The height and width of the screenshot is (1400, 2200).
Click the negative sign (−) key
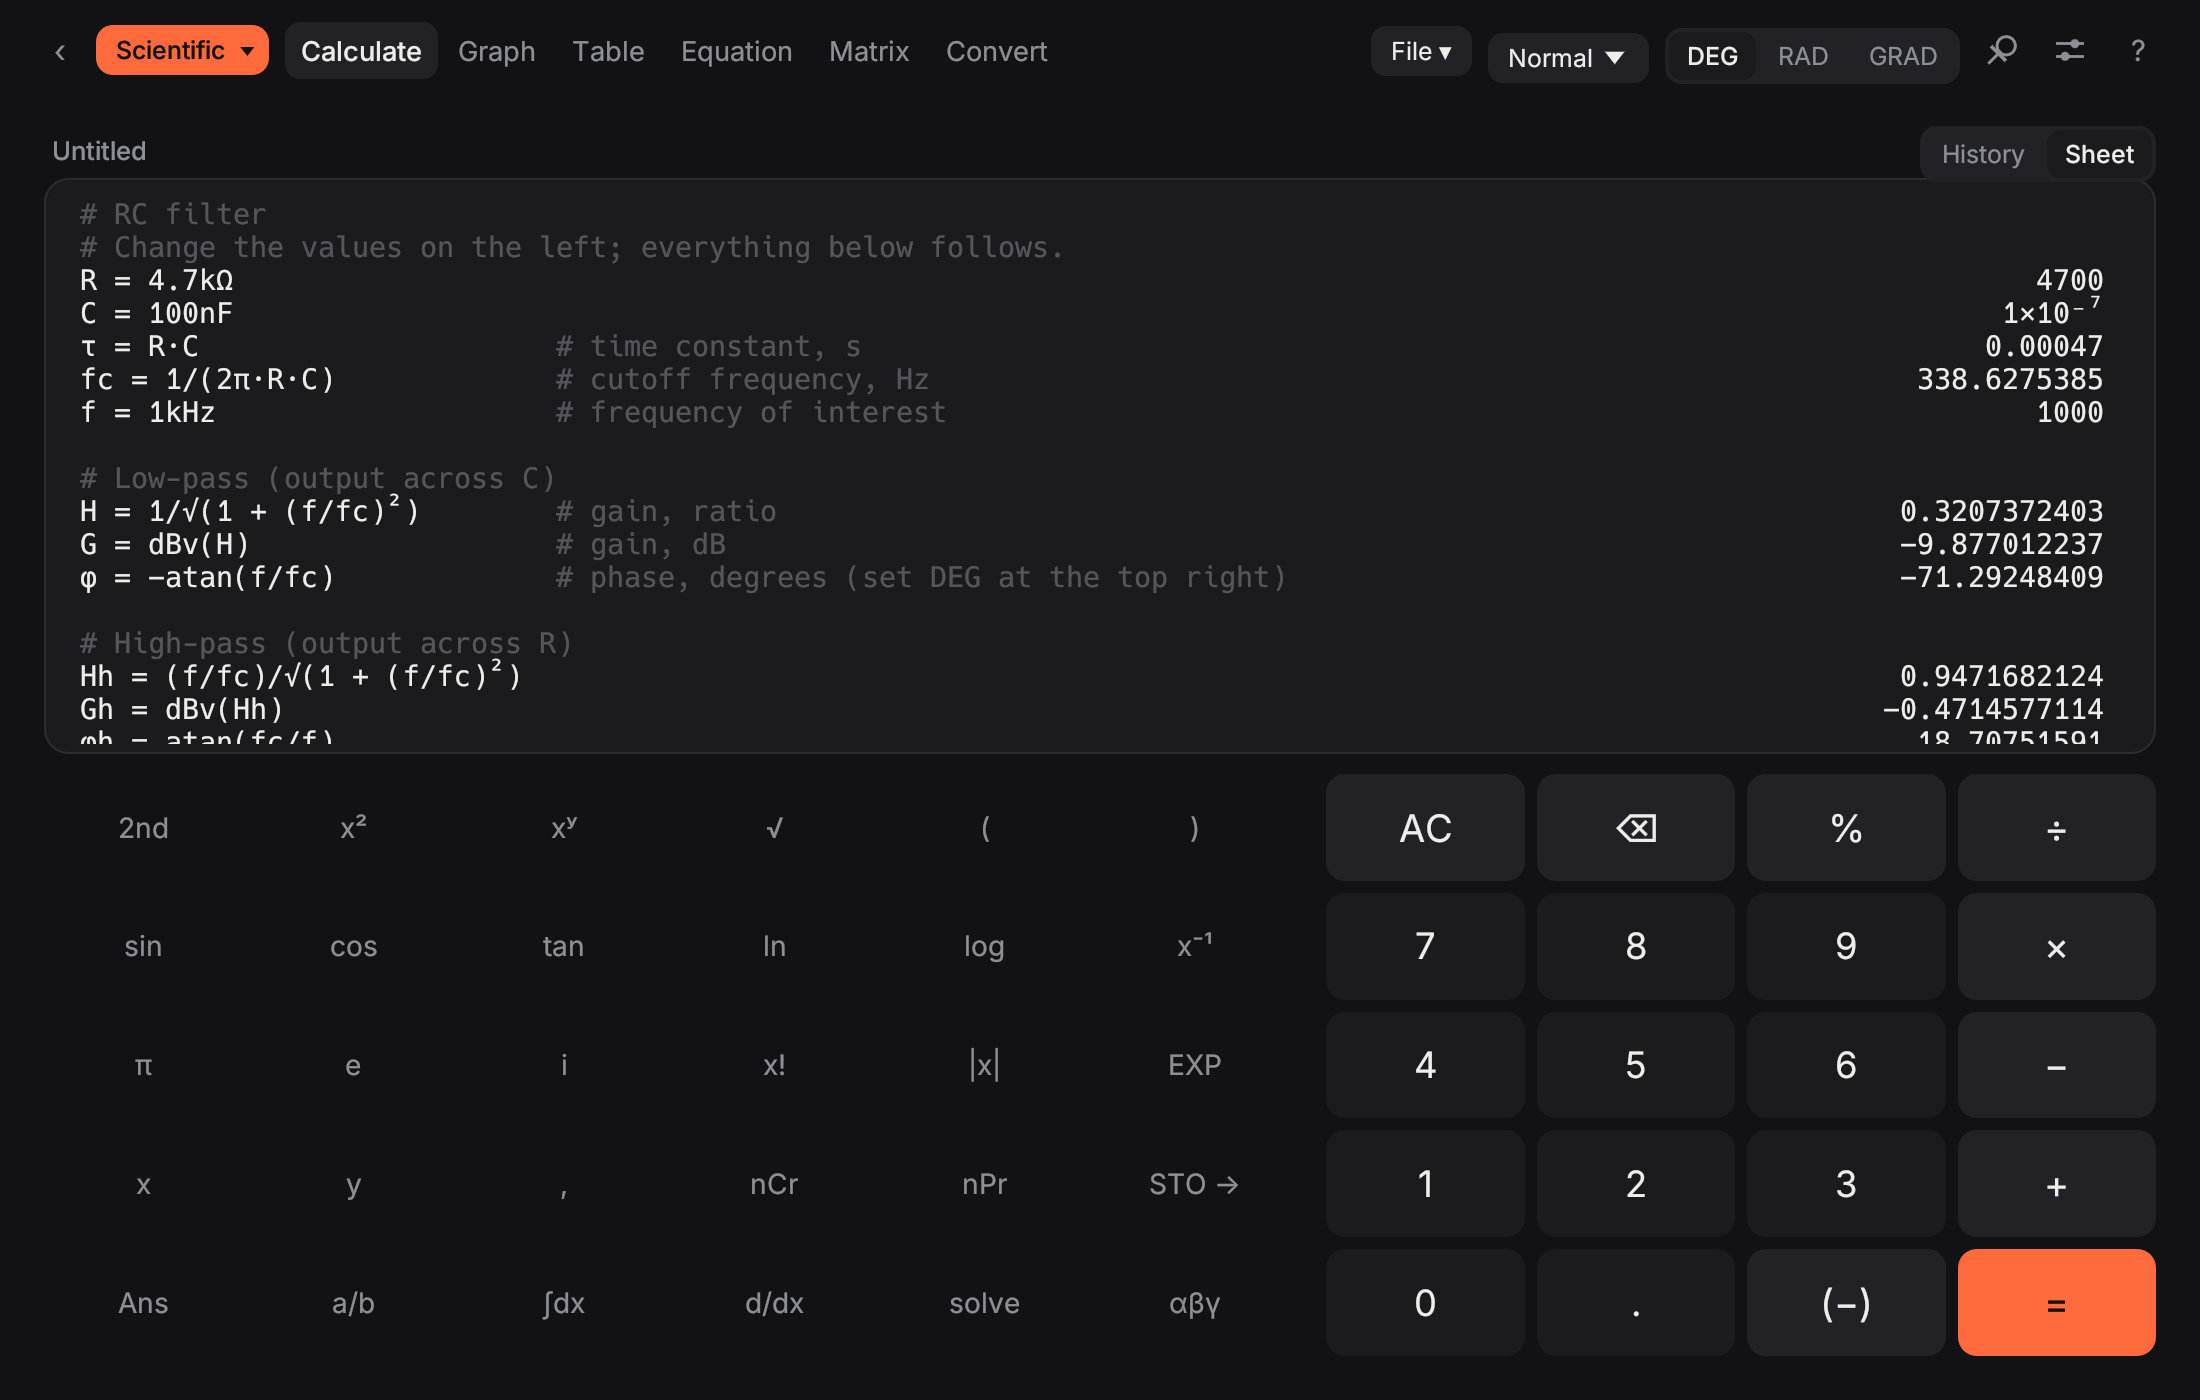(1846, 1303)
